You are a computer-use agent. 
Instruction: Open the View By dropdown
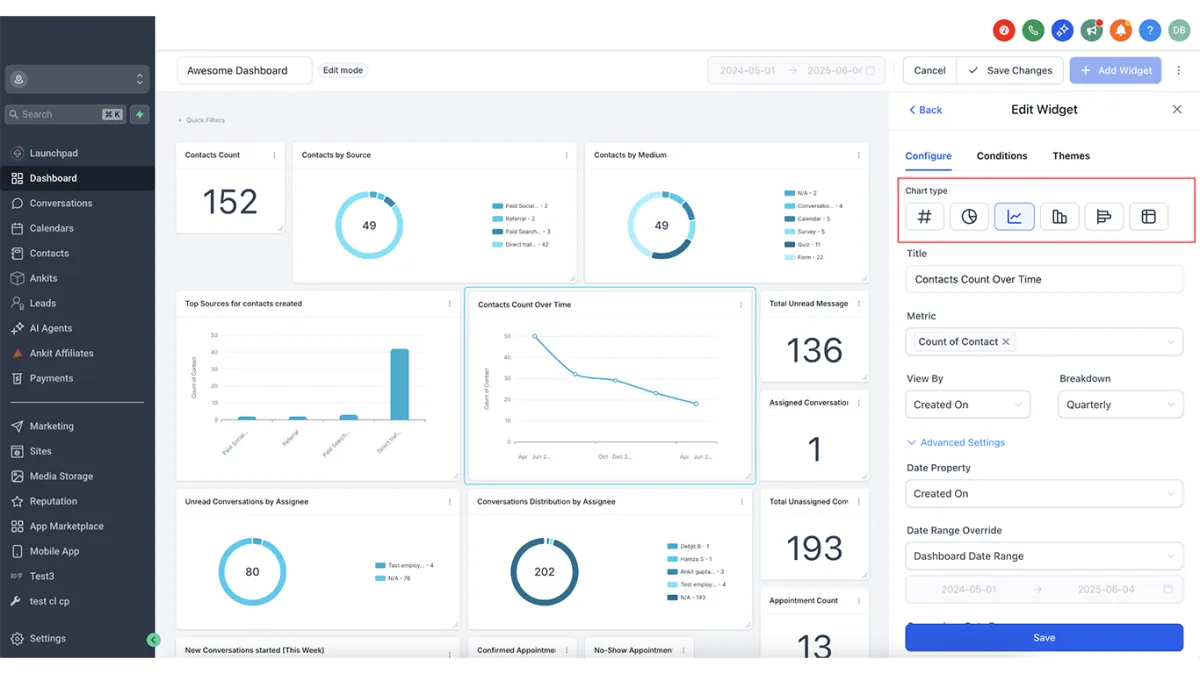point(967,404)
